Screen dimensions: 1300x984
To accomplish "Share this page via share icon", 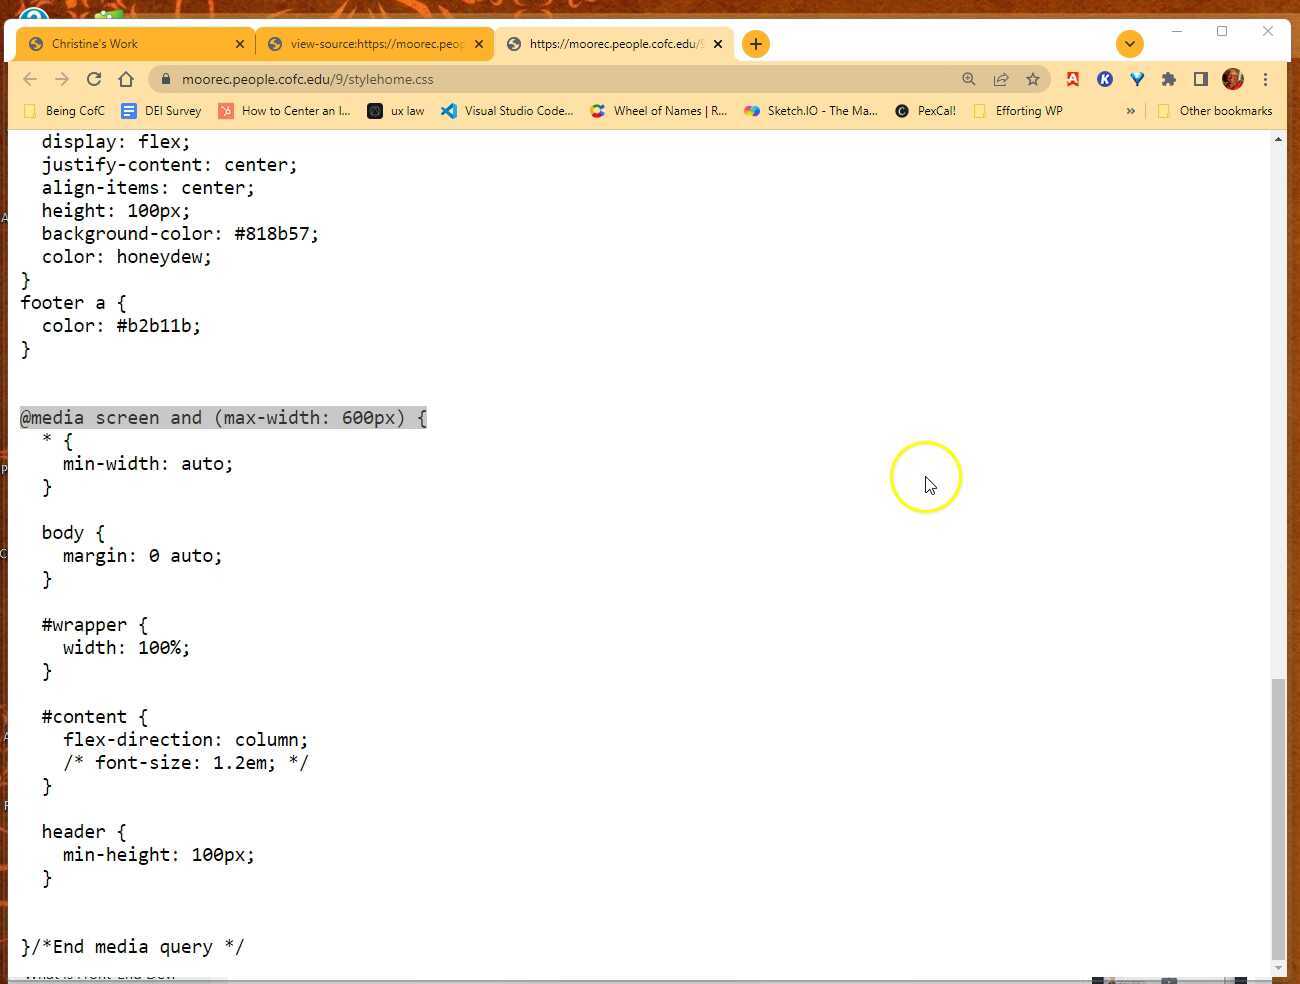I will tap(1000, 79).
